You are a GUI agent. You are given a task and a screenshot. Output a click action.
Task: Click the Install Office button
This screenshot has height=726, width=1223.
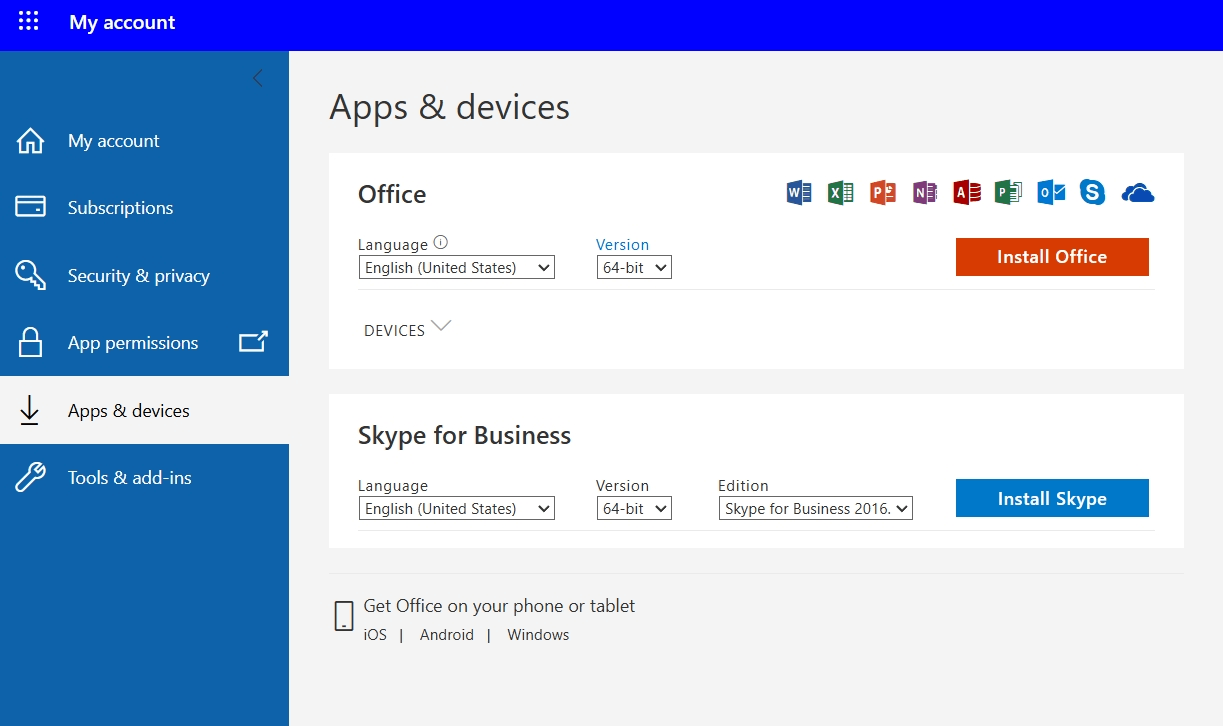point(1052,257)
